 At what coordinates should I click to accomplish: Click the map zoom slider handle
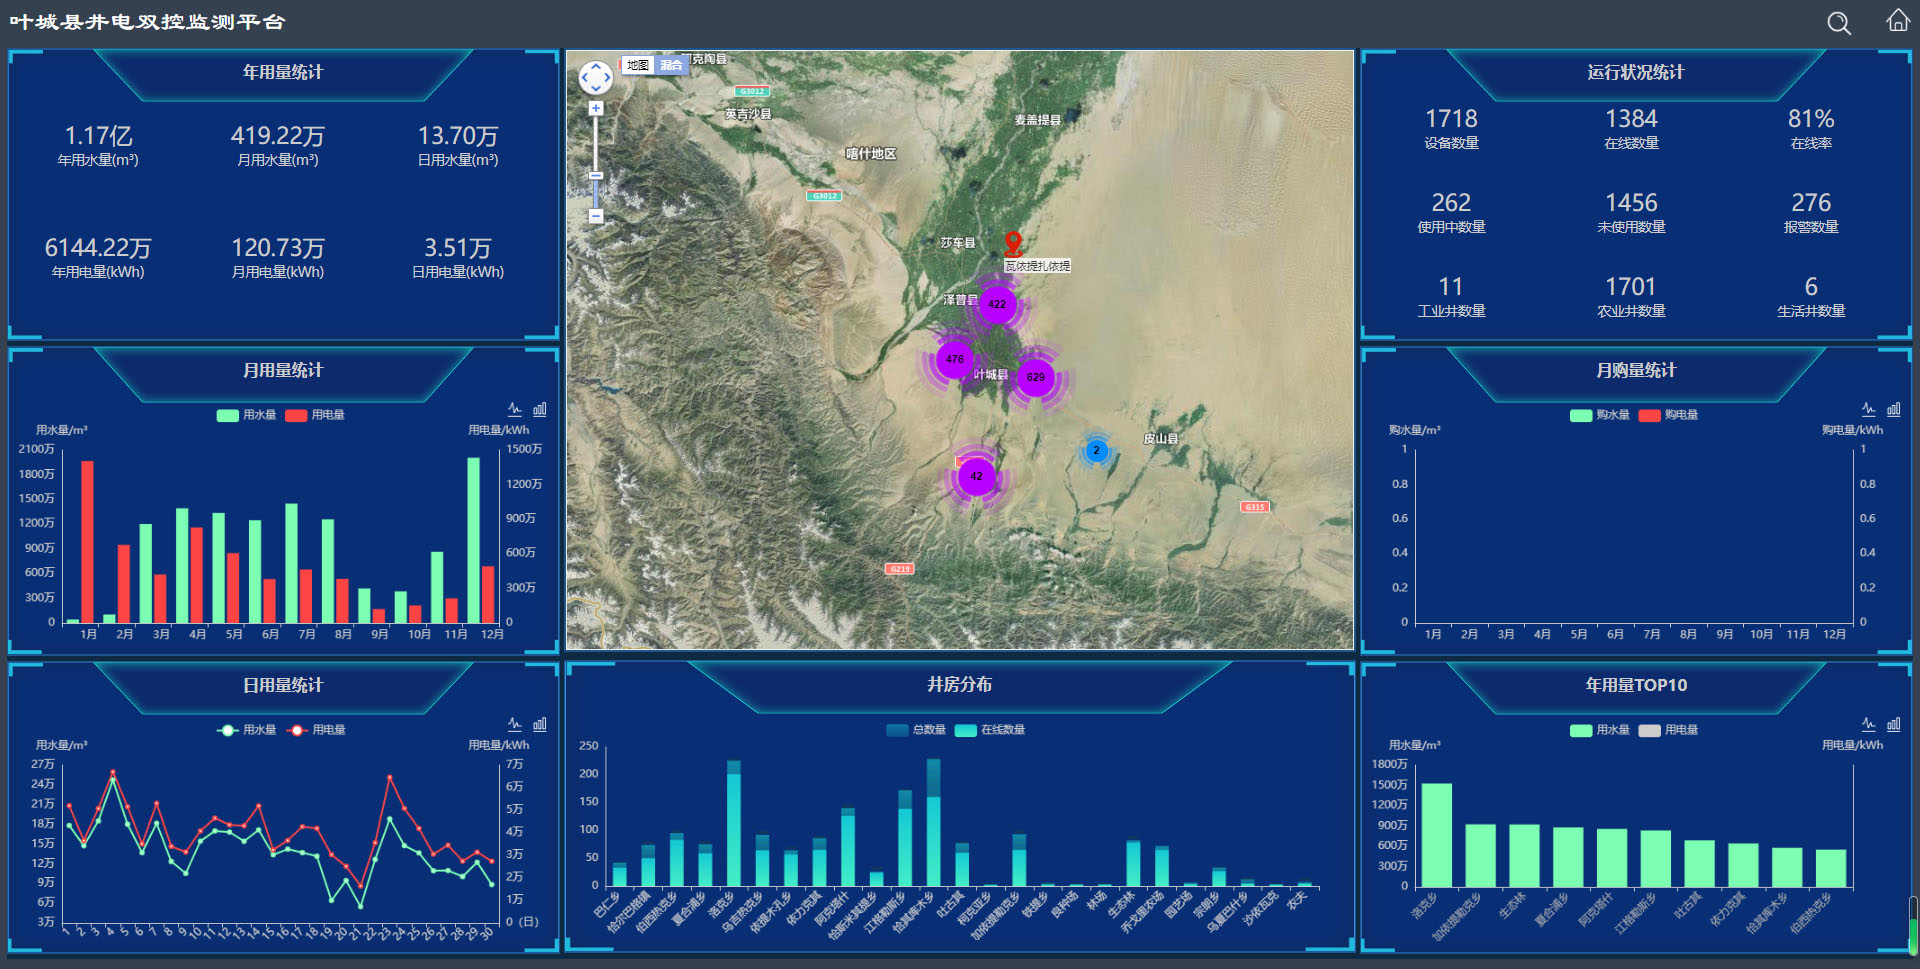[x=596, y=176]
